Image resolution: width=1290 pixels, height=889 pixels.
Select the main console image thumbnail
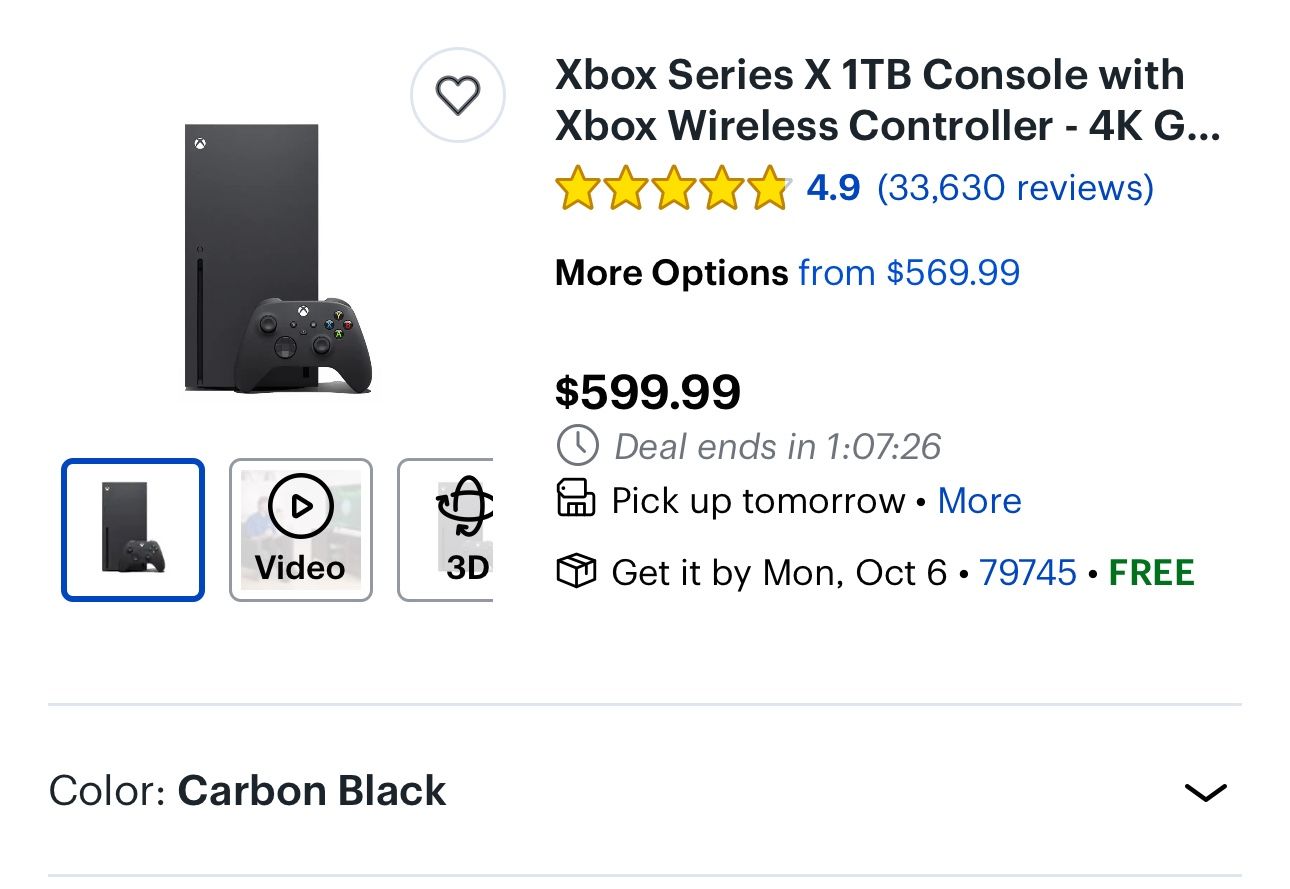click(132, 528)
